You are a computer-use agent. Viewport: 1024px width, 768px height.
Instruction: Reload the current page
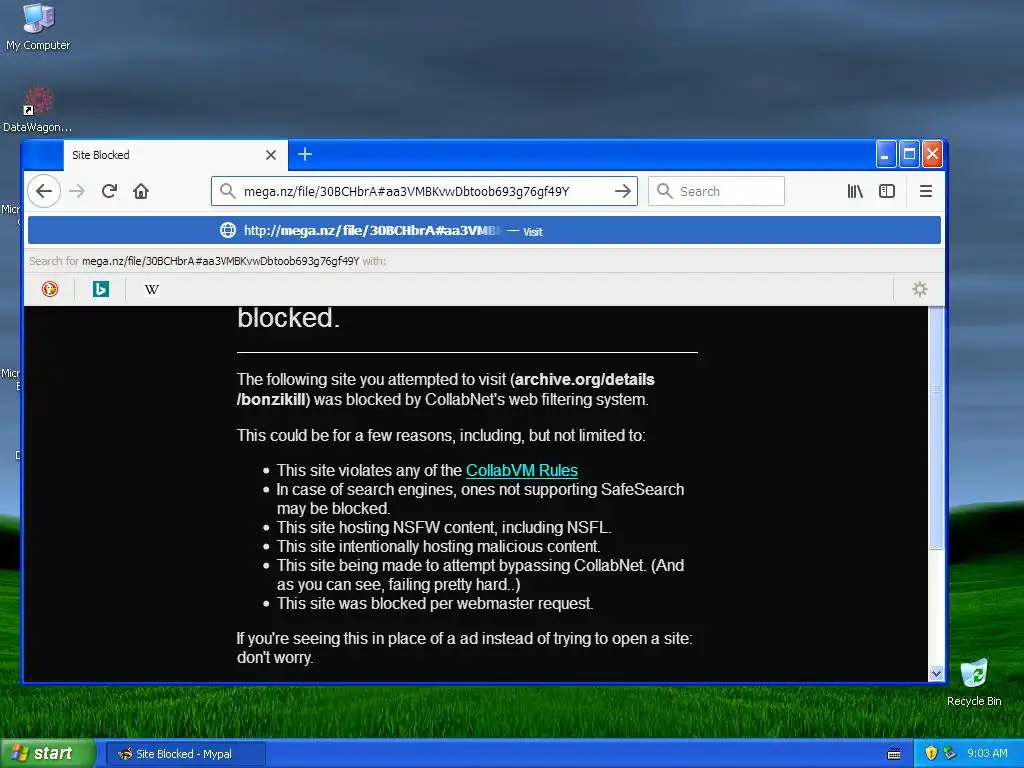(x=109, y=191)
